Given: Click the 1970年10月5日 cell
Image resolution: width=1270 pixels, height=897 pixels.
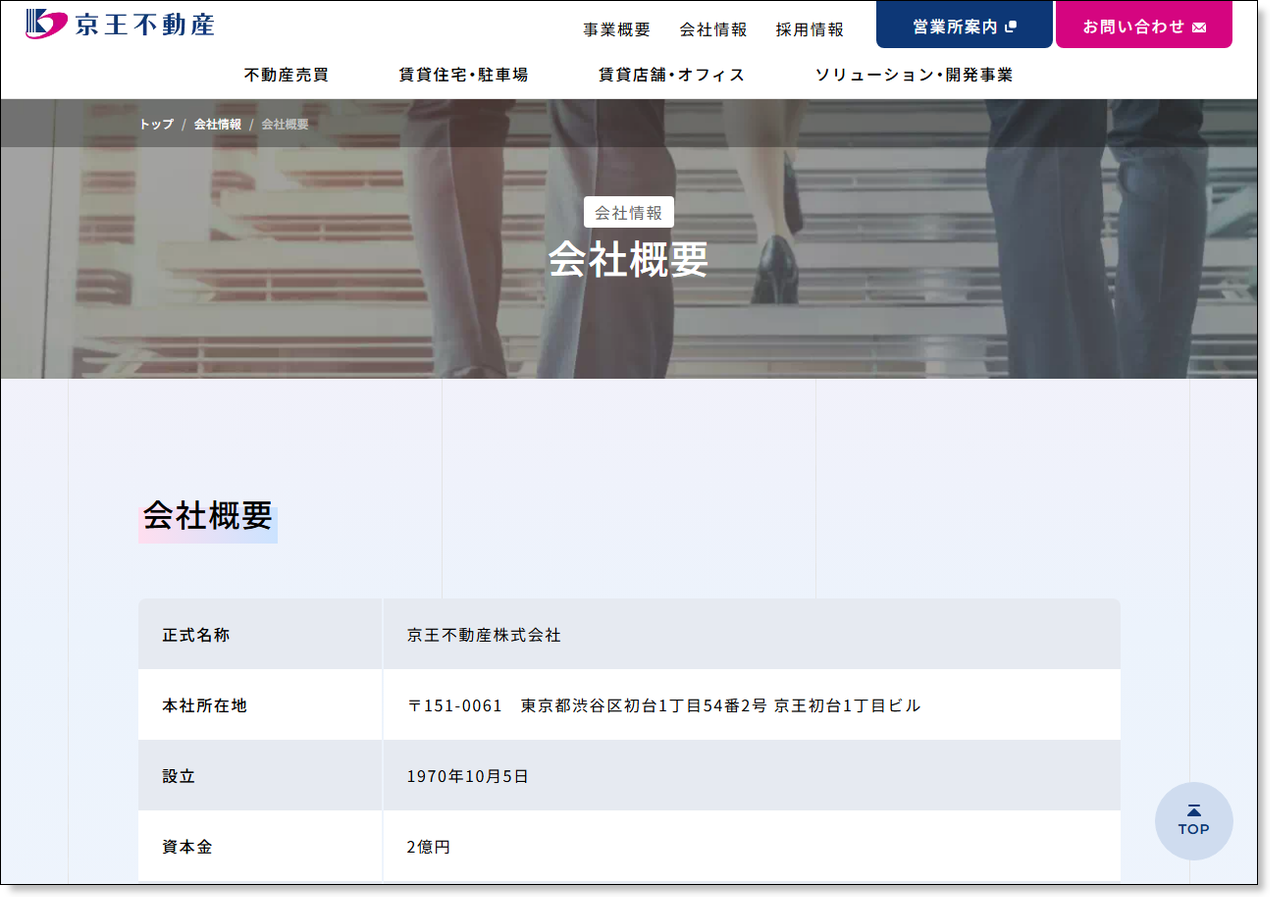Looking at the screenshot, I should tap(751, 776).
